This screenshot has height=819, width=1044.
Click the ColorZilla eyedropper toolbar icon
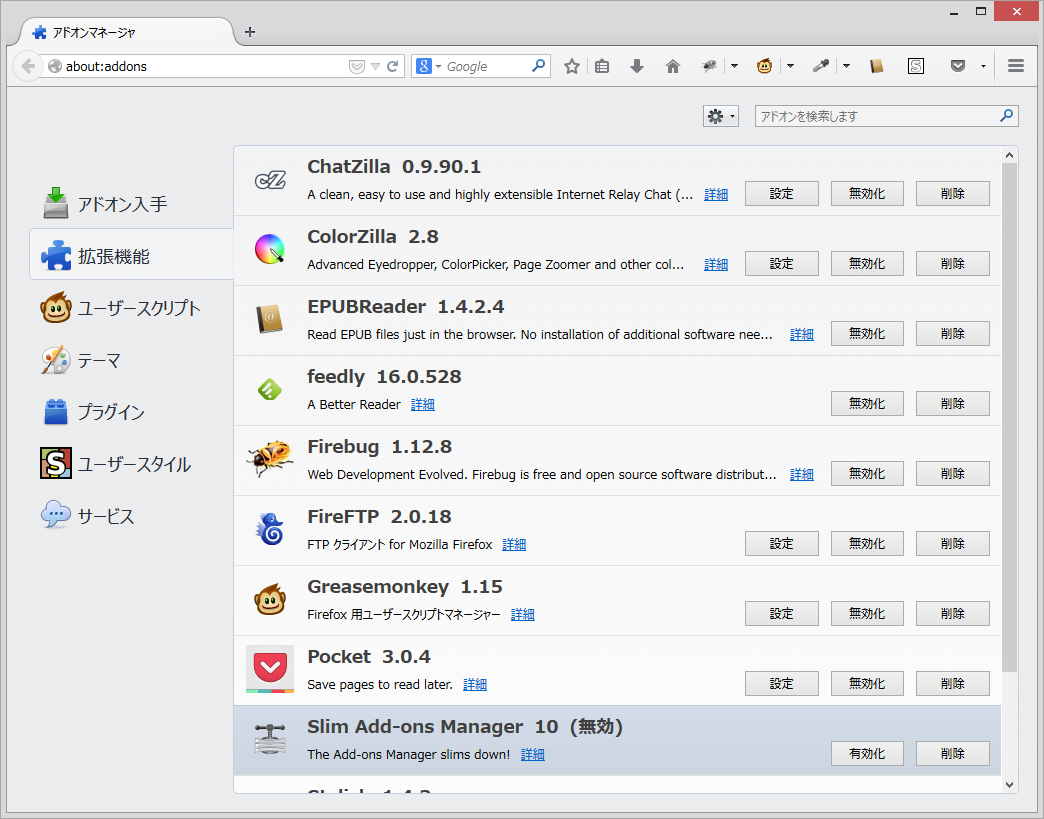(820, 66)
